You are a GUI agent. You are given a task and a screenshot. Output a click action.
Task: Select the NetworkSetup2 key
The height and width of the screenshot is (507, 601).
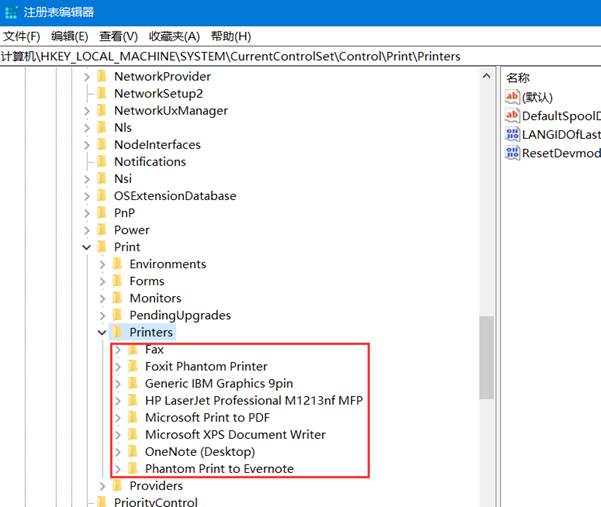(x=158, y=94)
